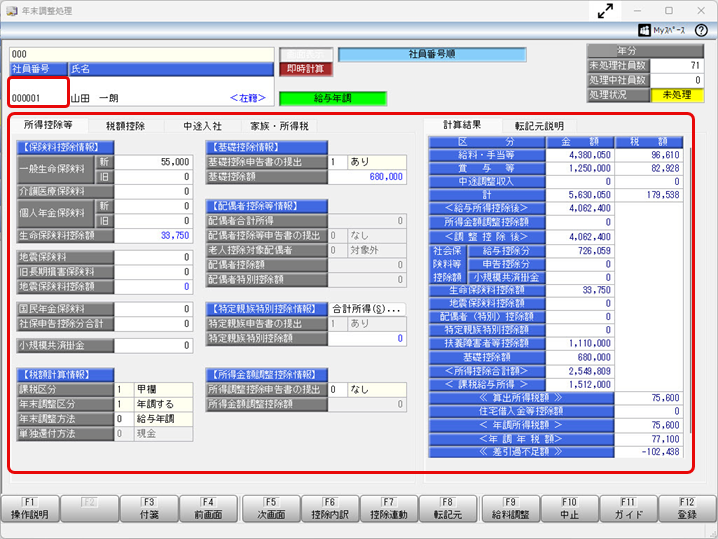Viewport: 718px width, 539px height.
Task: Save with F12 登録 button
Action: tap(687, 509)
